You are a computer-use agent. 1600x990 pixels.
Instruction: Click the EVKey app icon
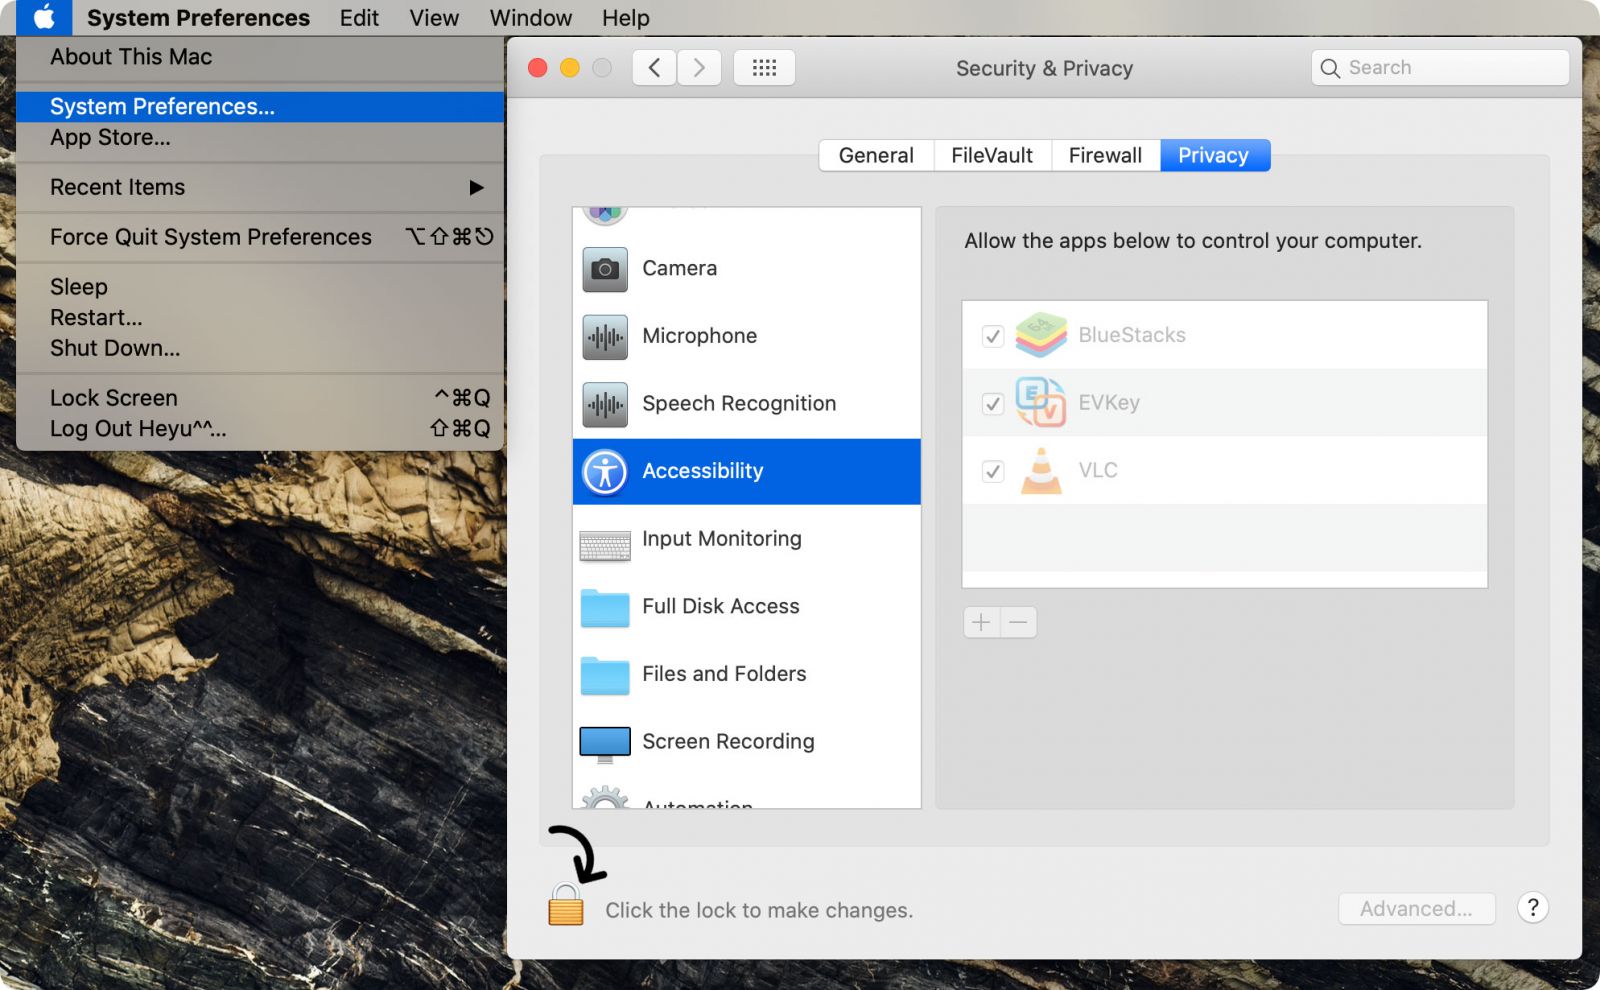tap(1041, 402)
